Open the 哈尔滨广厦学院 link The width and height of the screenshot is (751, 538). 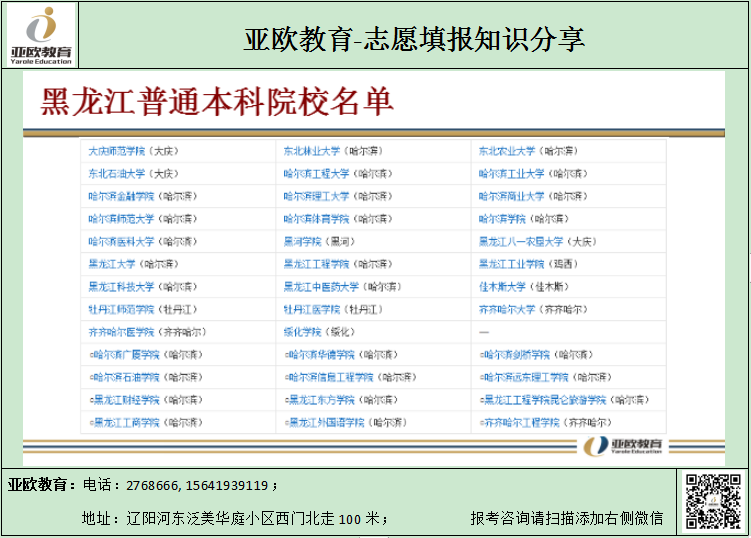[x=126, y=355]
